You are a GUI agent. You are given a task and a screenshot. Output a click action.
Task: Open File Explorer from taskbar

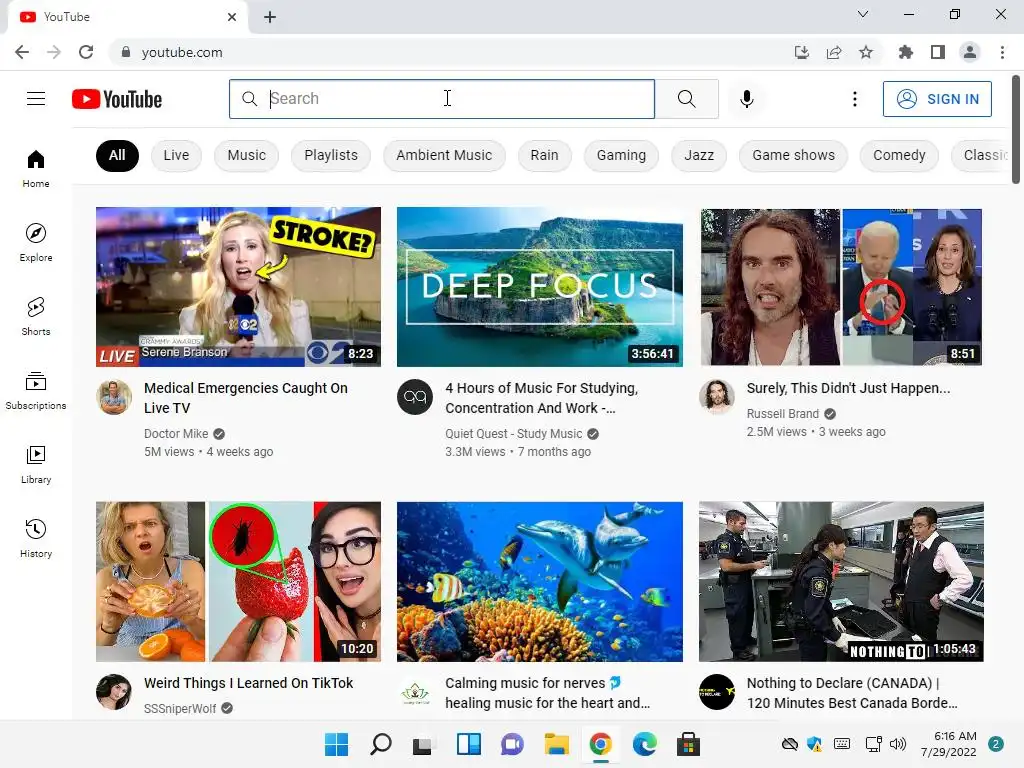coord(556,744)
